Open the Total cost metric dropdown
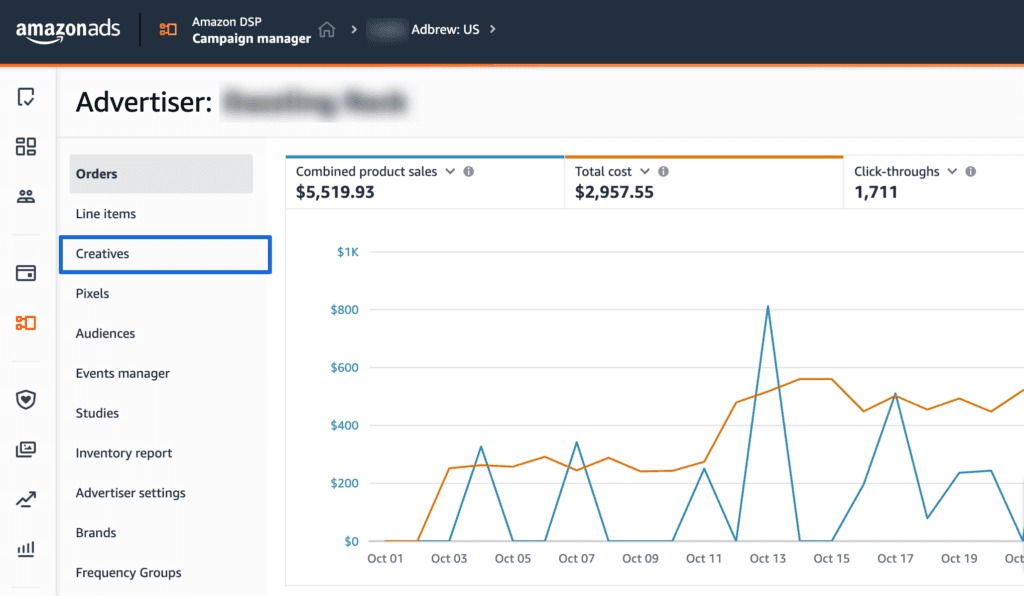 coord(645,172)
